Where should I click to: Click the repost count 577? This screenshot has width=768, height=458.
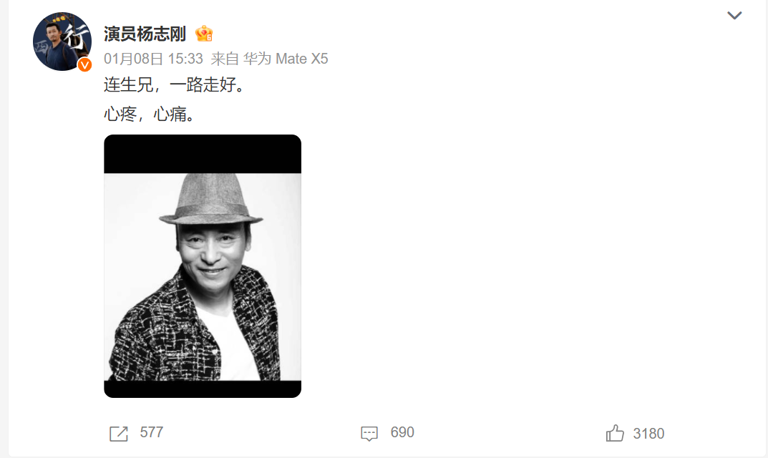tap(151, 432)
